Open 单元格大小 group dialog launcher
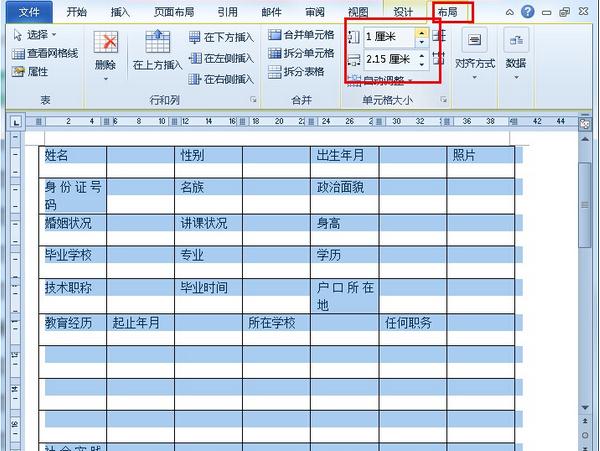600x451 pixels. coord(443,99)
